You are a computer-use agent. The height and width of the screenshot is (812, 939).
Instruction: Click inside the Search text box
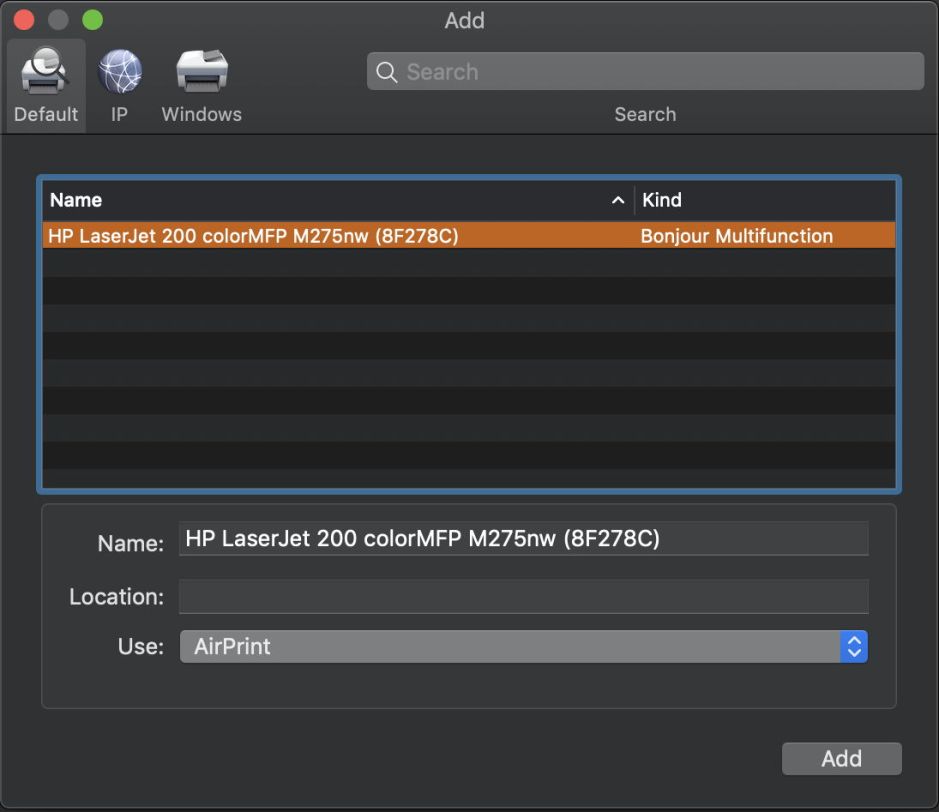coord(660,72)
